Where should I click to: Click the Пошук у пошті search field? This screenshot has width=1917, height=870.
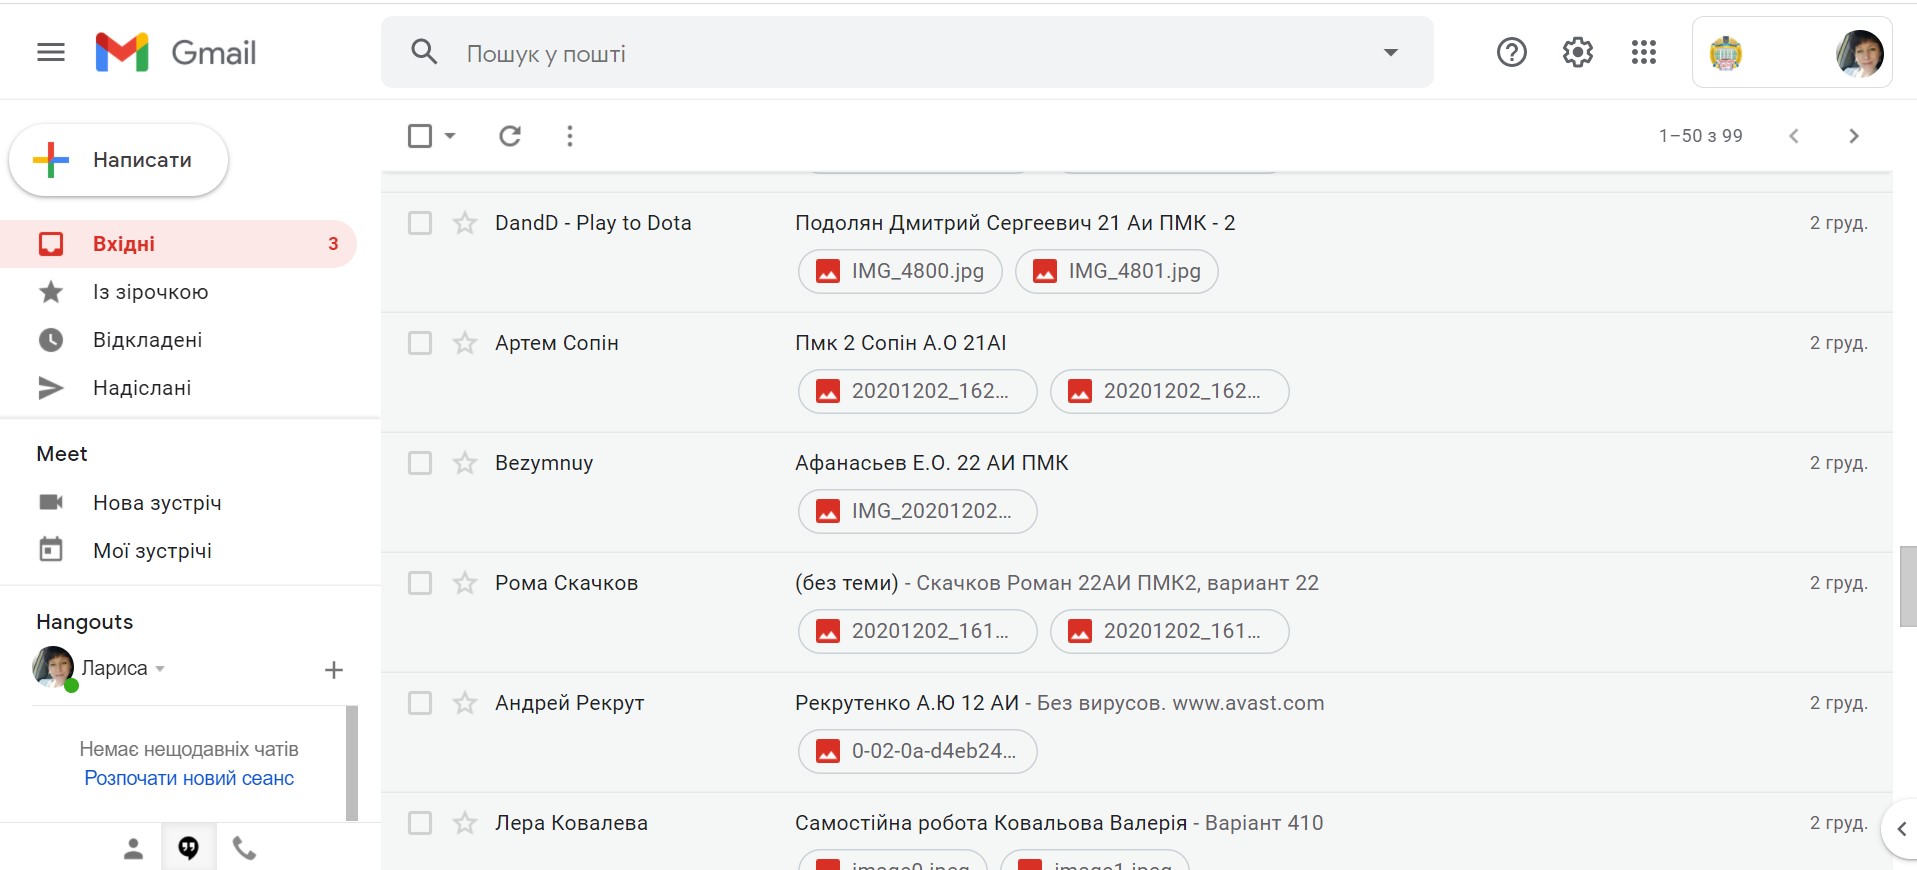pyautogui.click(x=900, y=53)
